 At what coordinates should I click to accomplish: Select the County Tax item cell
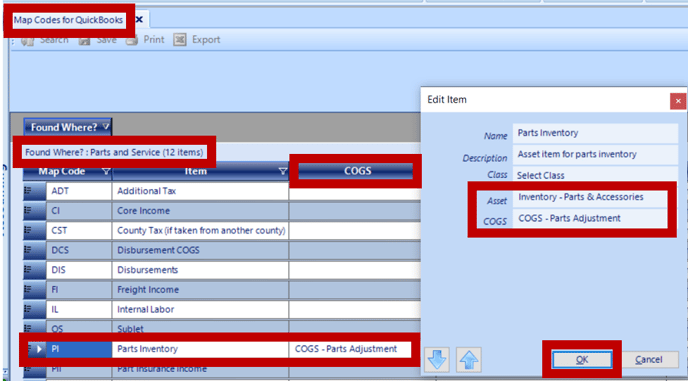[201, 230]
